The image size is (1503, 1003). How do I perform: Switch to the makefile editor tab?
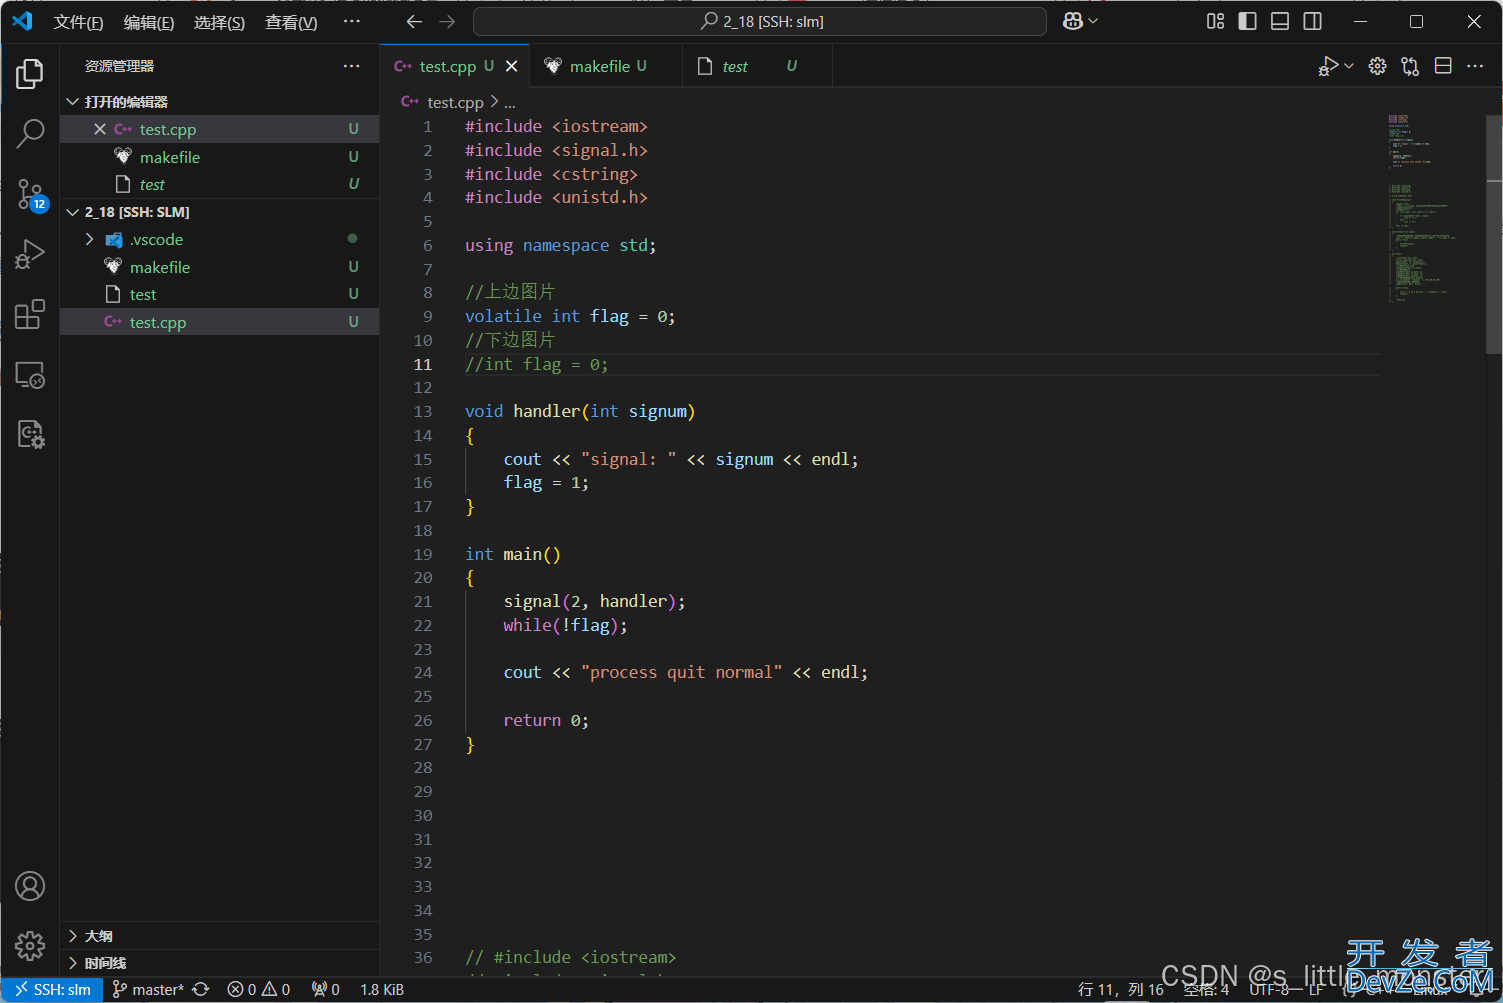point(606,66)
